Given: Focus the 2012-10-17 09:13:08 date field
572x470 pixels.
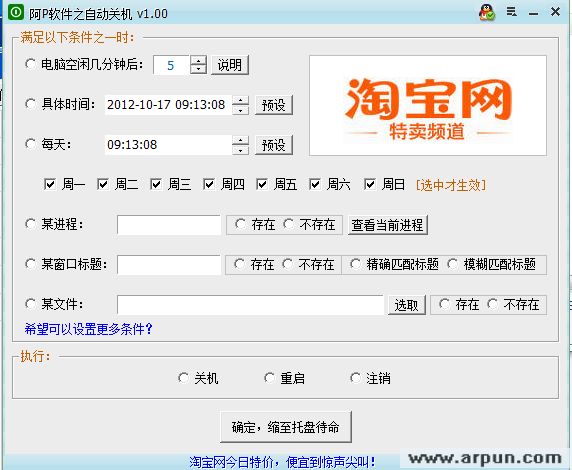Looking at the screenshot, I should point(168,105).
